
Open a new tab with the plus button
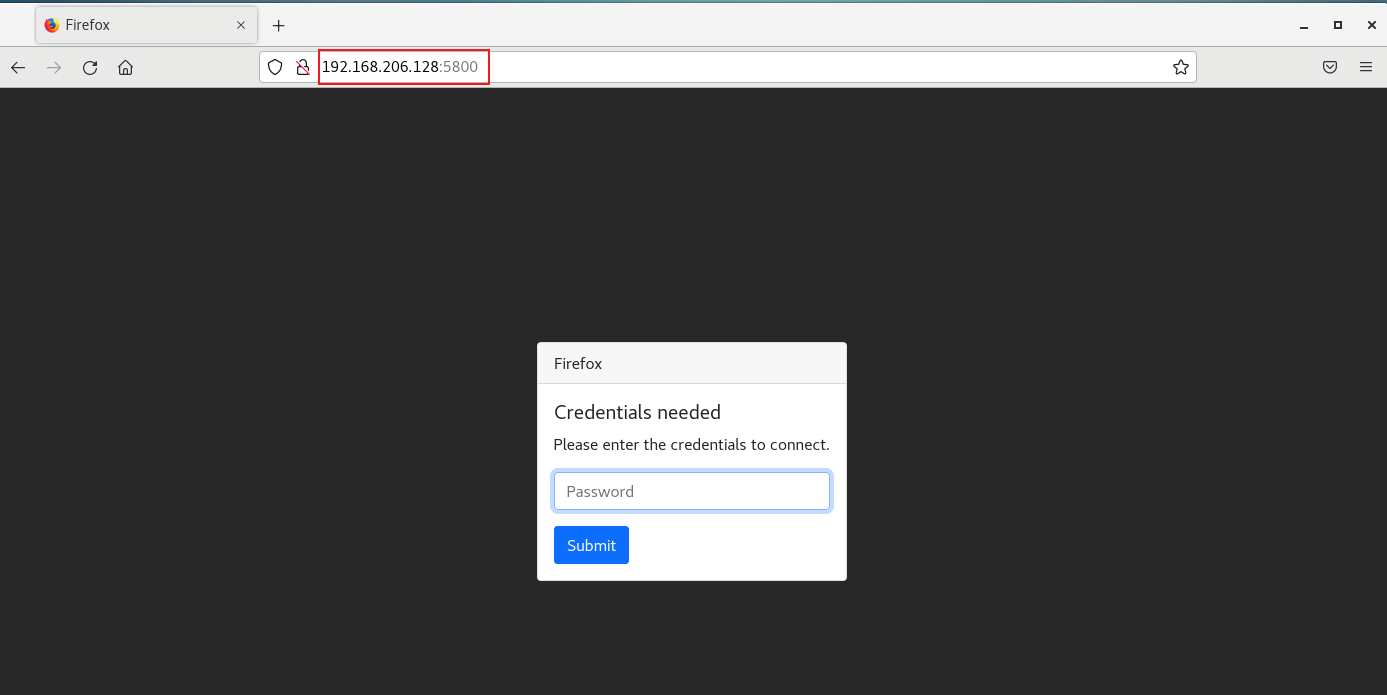279,25
